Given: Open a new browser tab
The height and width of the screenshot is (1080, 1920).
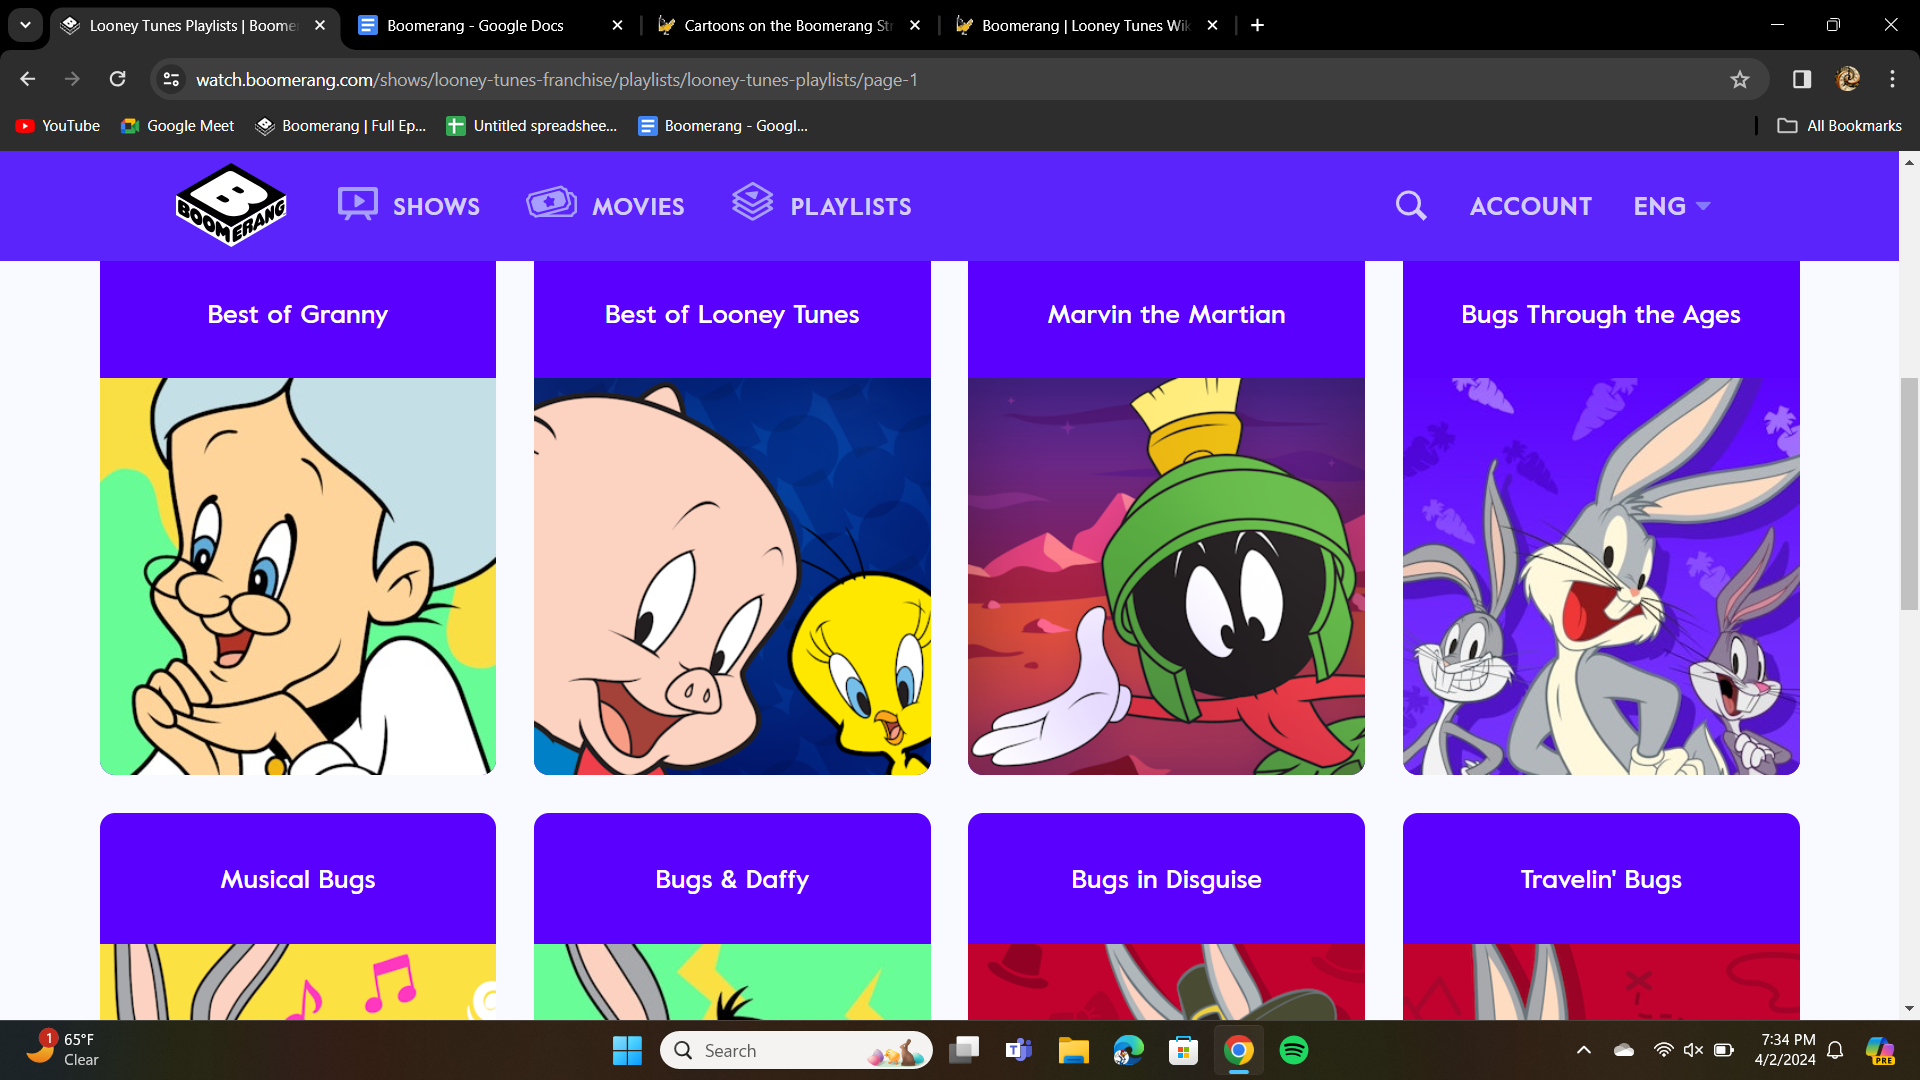Looking at the screenshot, I should point(1257,25).
